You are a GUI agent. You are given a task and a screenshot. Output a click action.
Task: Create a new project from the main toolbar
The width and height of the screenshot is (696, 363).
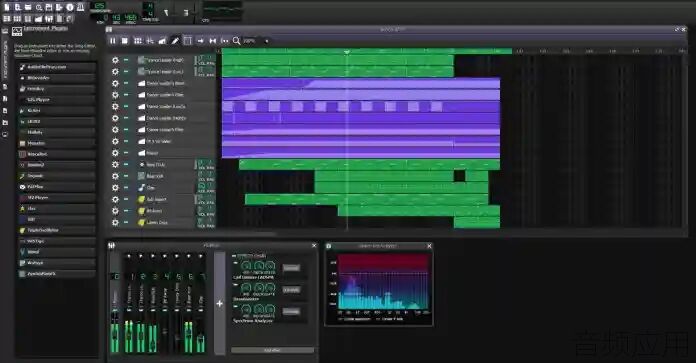7,7
